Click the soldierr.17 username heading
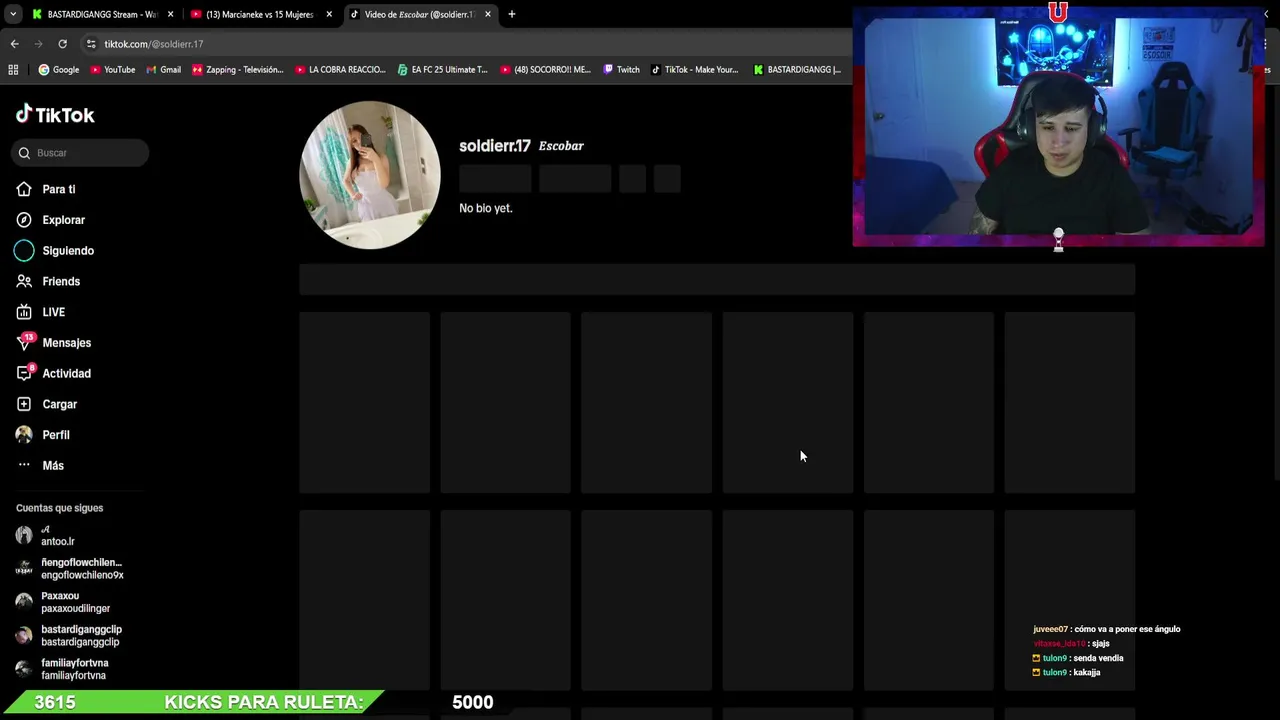 coord(494,146)
